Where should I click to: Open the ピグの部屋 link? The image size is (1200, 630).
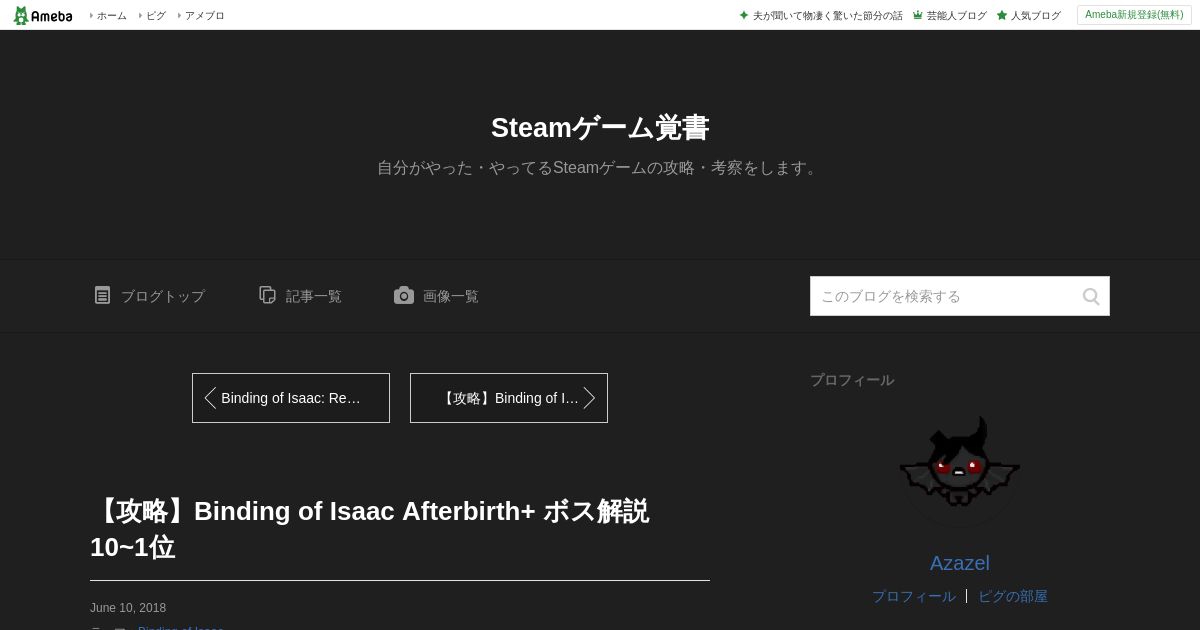[1013, 596]
